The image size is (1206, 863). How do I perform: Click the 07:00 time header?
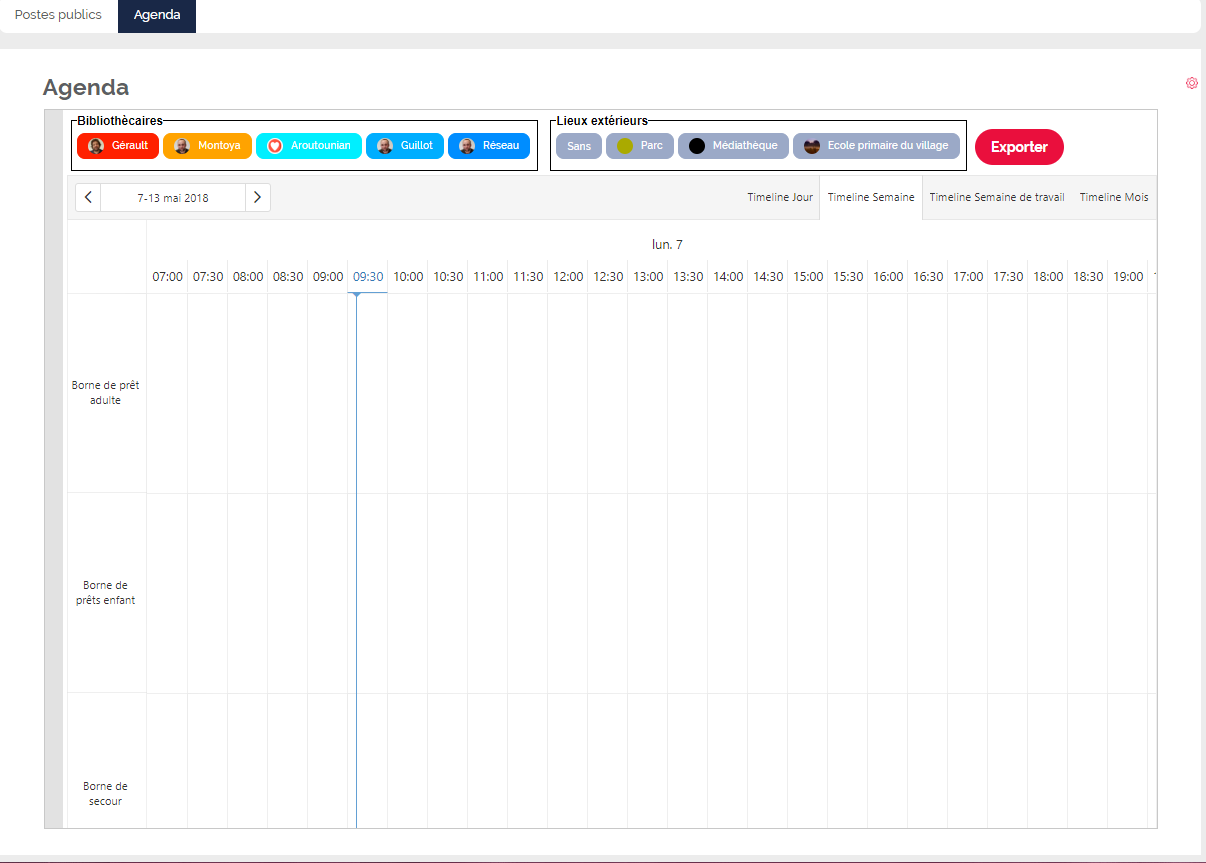(x=167, y=277)
